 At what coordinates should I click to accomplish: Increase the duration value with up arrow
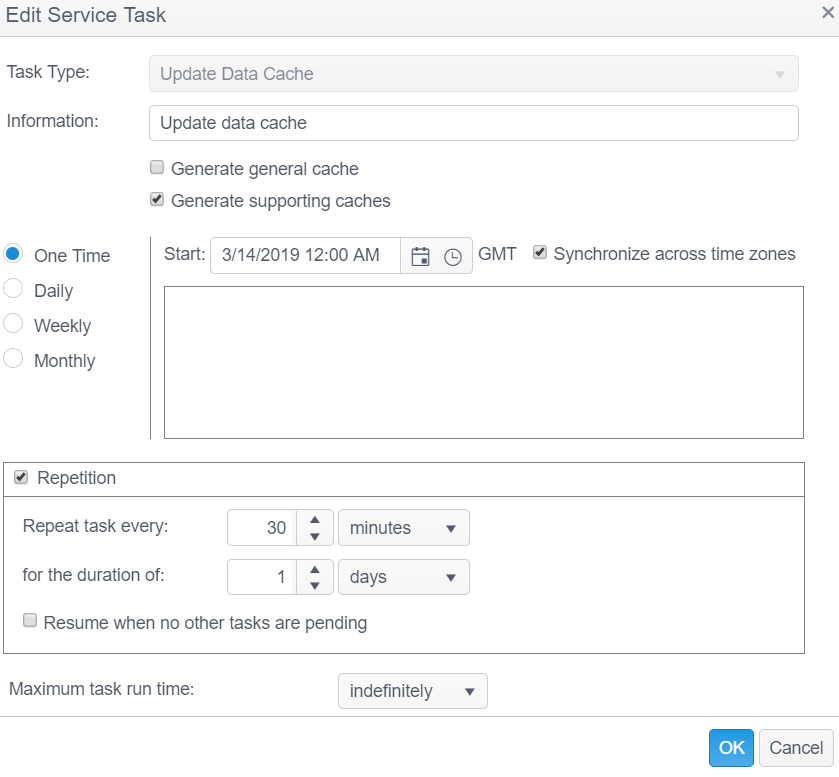(314, 569)
